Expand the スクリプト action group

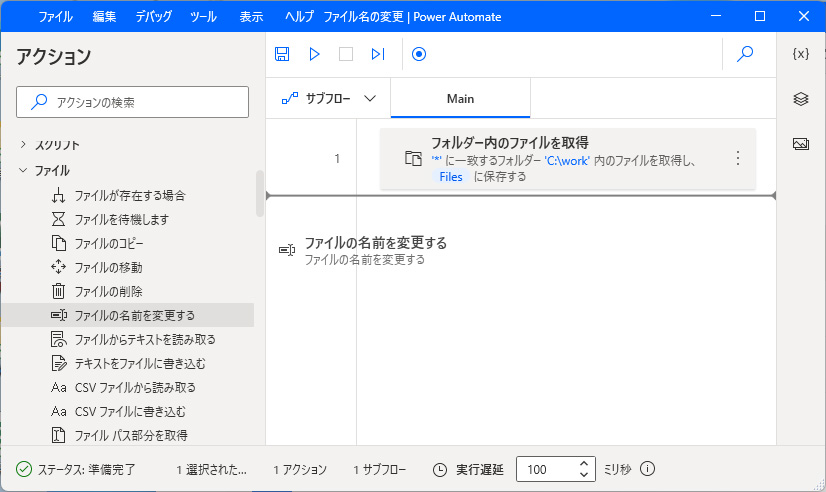click(23, 144)
